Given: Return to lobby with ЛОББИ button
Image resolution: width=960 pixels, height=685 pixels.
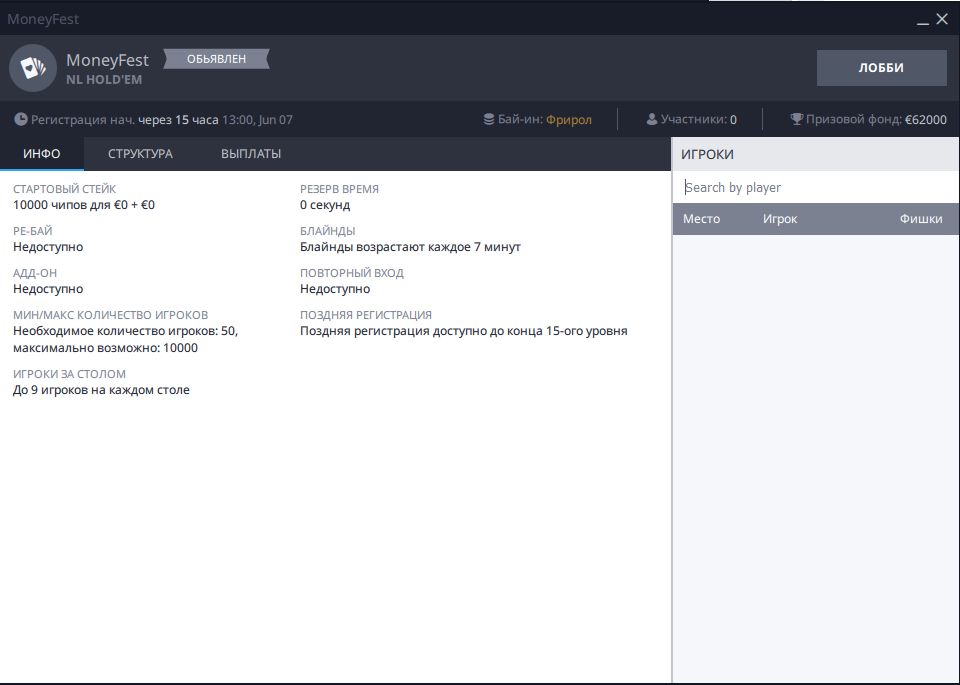Looking at the screenshot, I should (x=881, y=68).
